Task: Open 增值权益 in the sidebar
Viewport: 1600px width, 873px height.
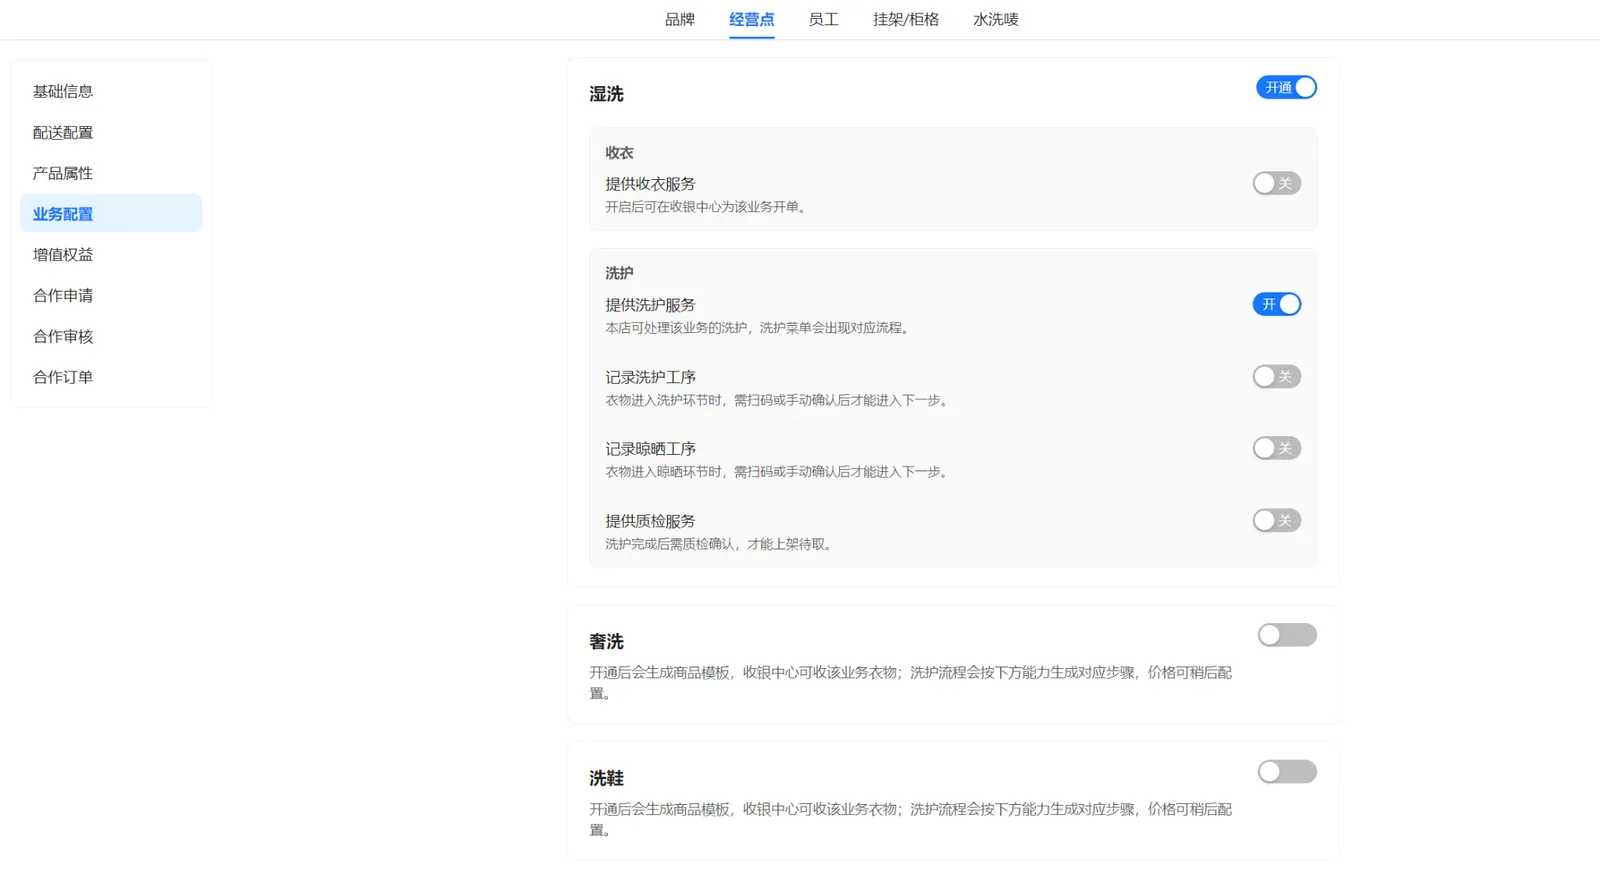Action: [111, 254]
